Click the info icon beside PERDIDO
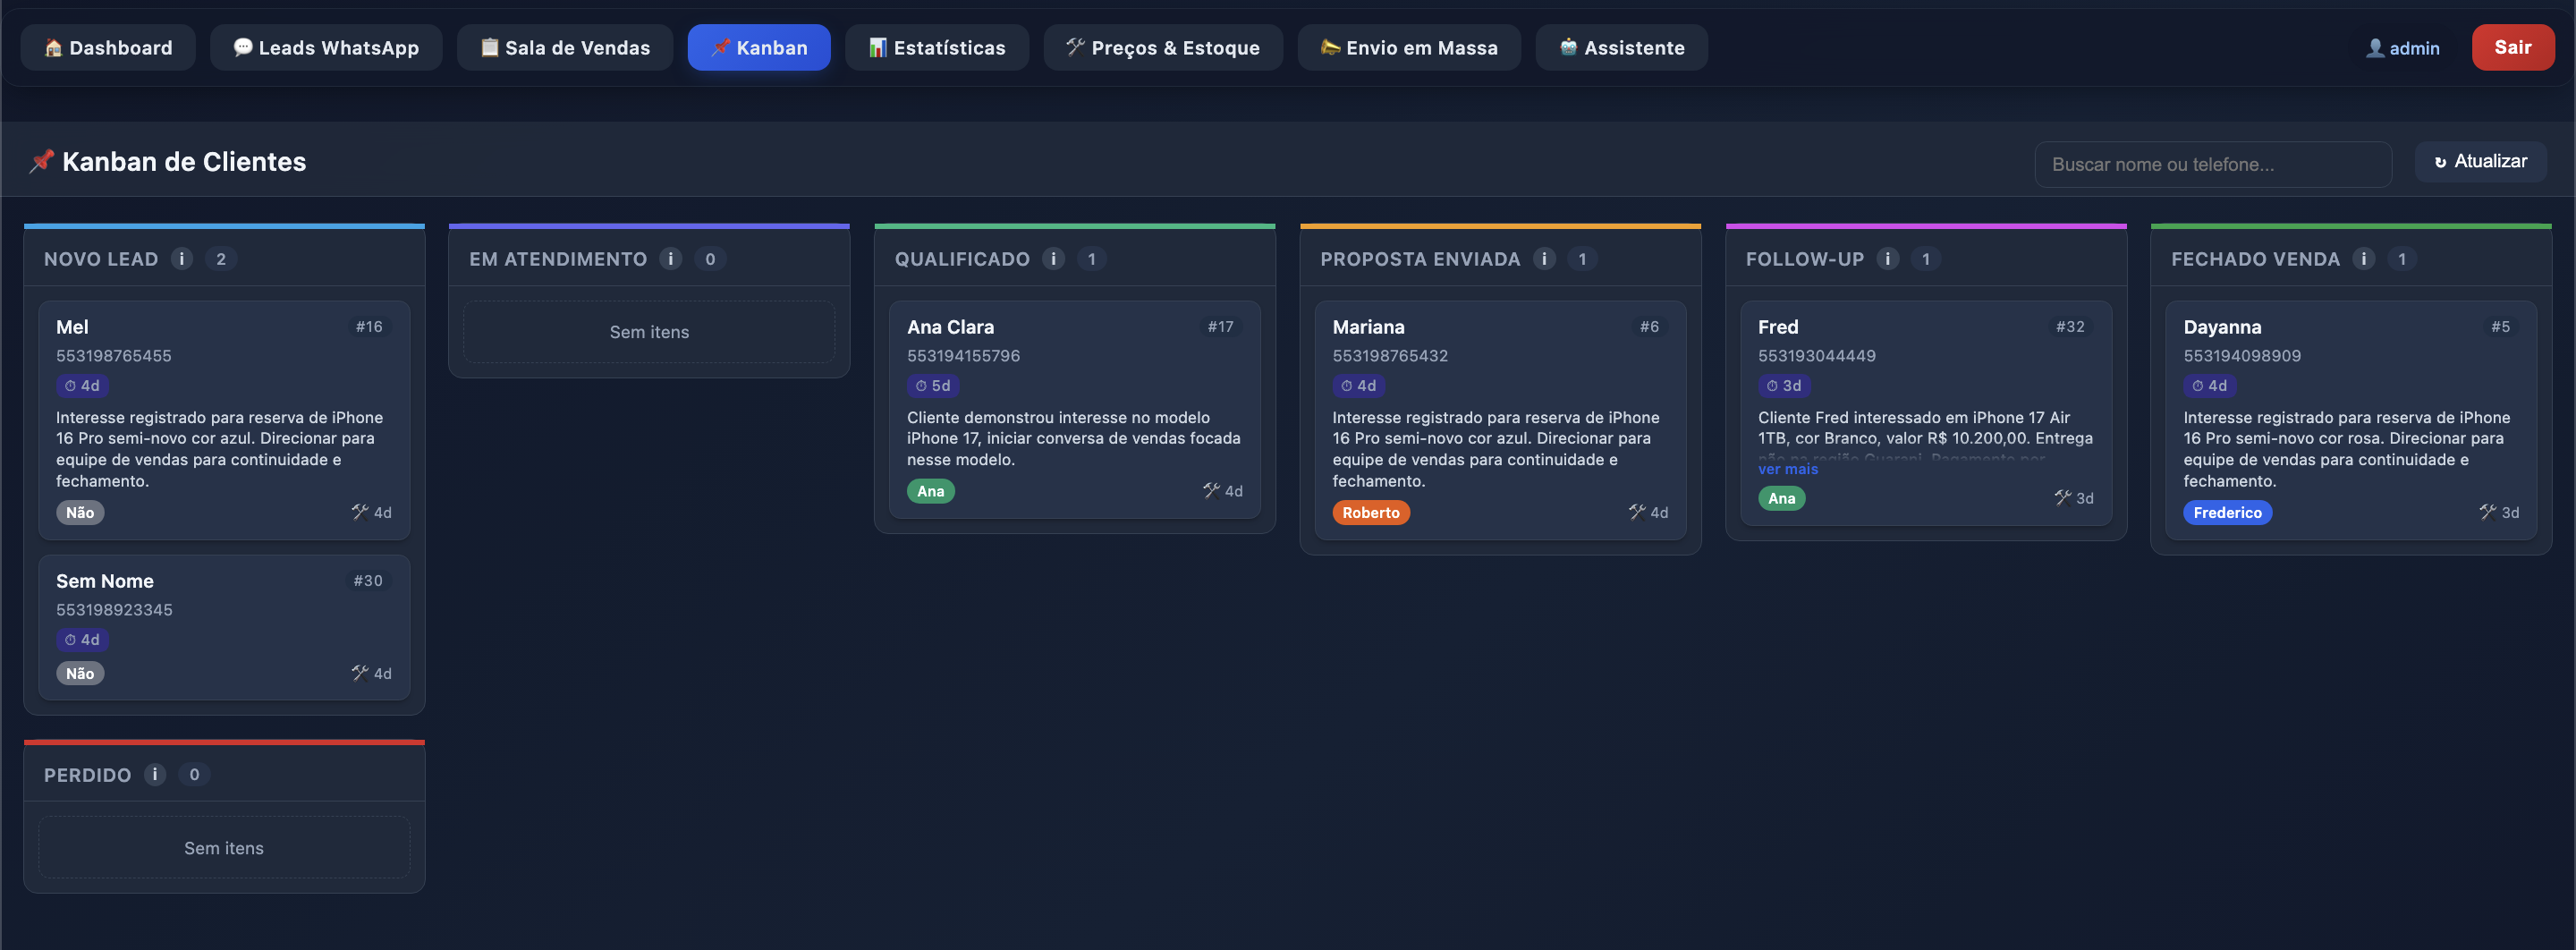Screen dimensions: 2576x950 (155, 775)
